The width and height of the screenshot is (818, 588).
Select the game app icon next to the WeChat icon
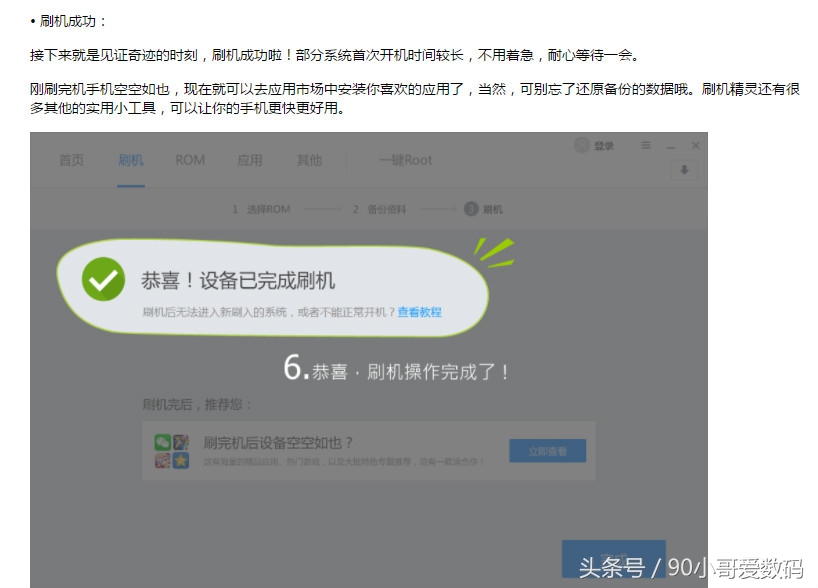pyautogui.click(x=180, y=441)
